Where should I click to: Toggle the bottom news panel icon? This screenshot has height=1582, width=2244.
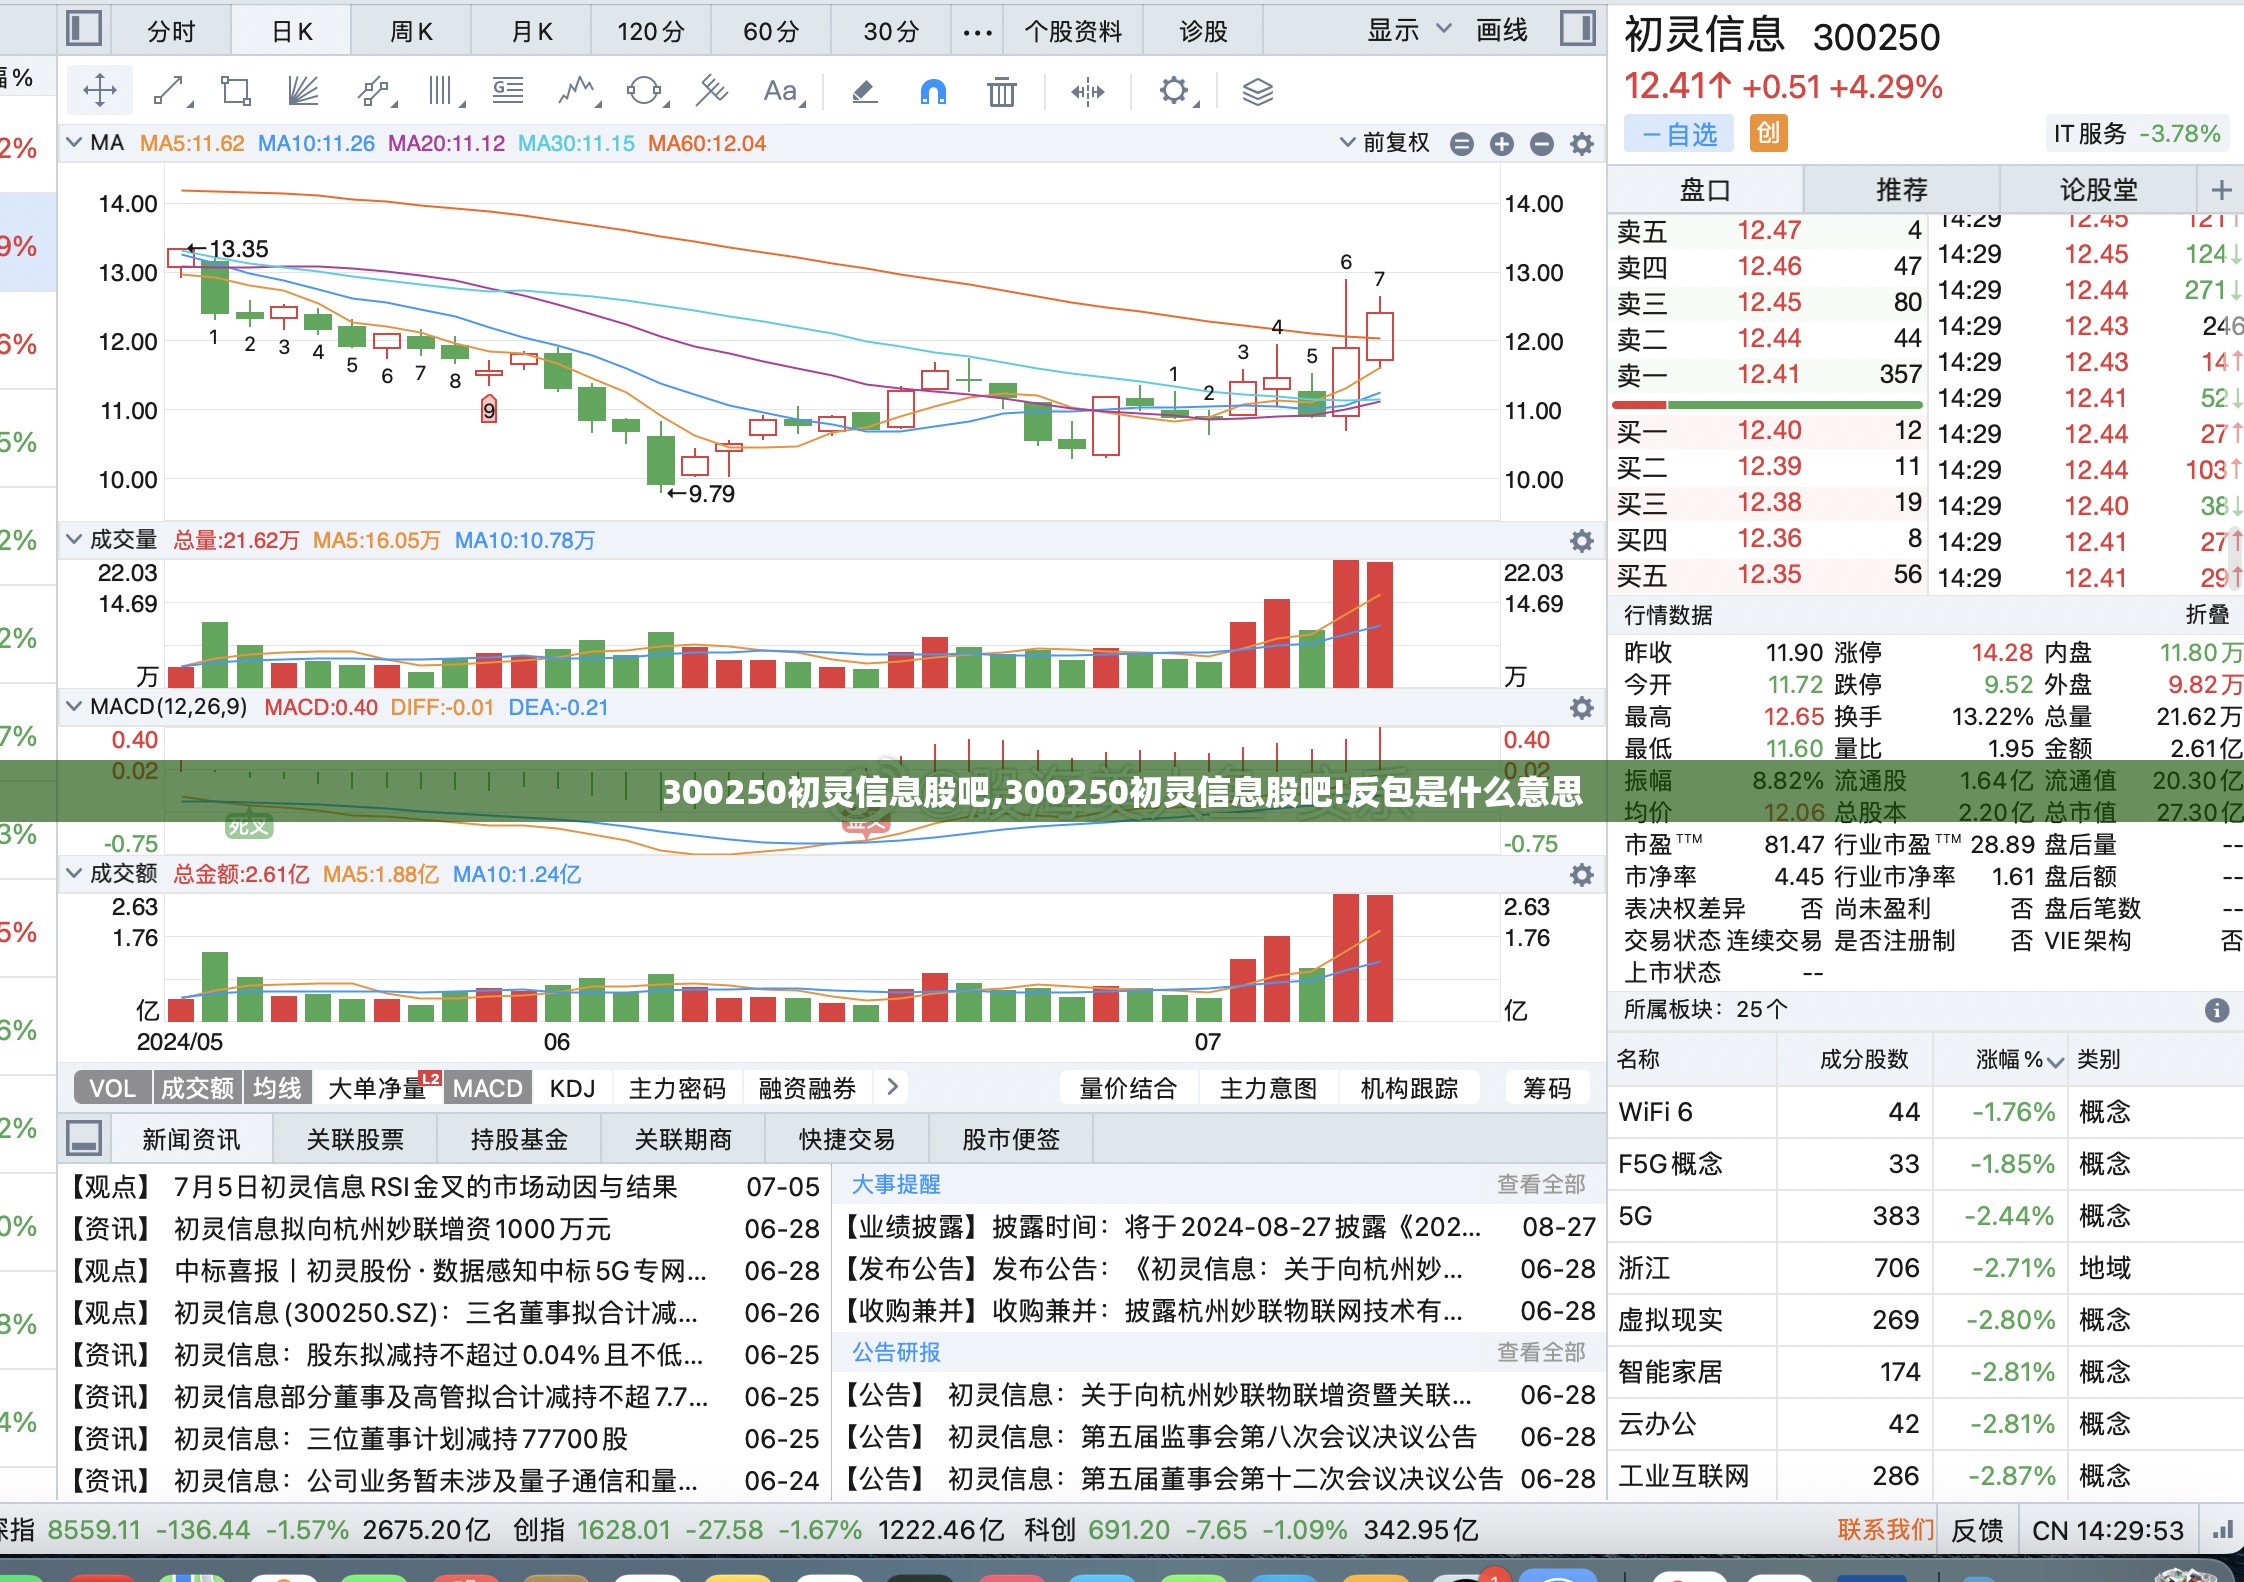click(x=83, y=1138)
